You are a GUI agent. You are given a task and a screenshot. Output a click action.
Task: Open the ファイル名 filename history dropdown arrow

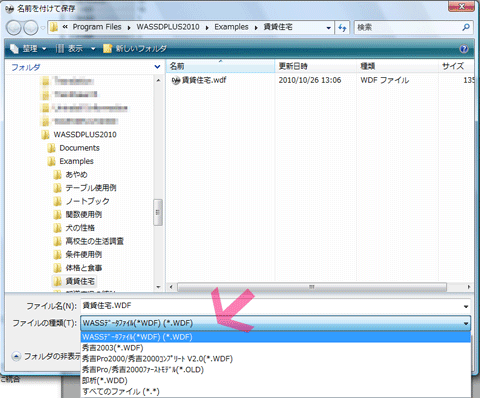click(x=466, y=306)
